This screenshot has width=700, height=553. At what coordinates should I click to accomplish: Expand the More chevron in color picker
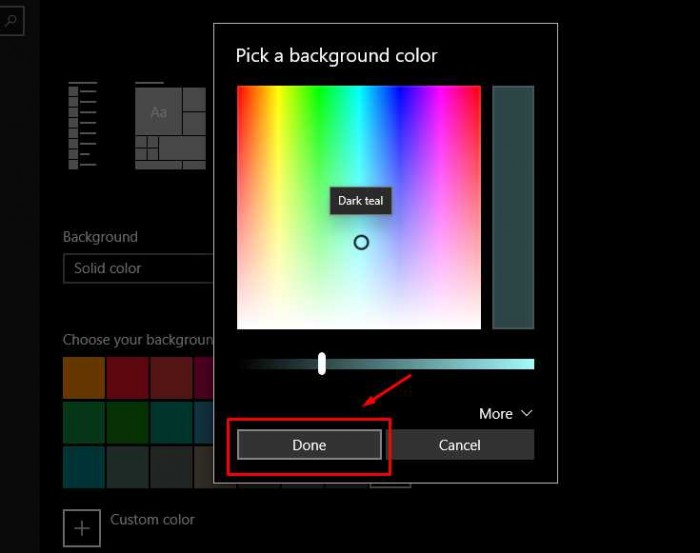click(506, 413)
